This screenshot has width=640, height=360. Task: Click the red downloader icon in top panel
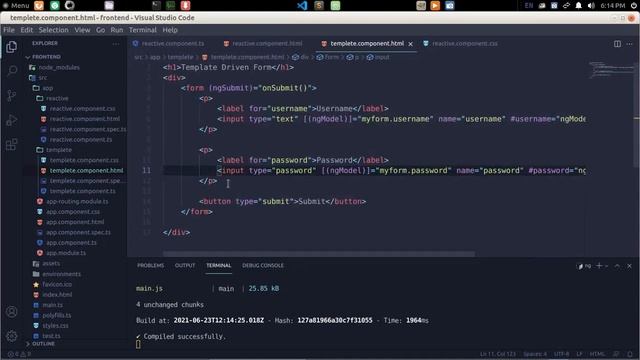pyautogui.click(x=185, y=5)
